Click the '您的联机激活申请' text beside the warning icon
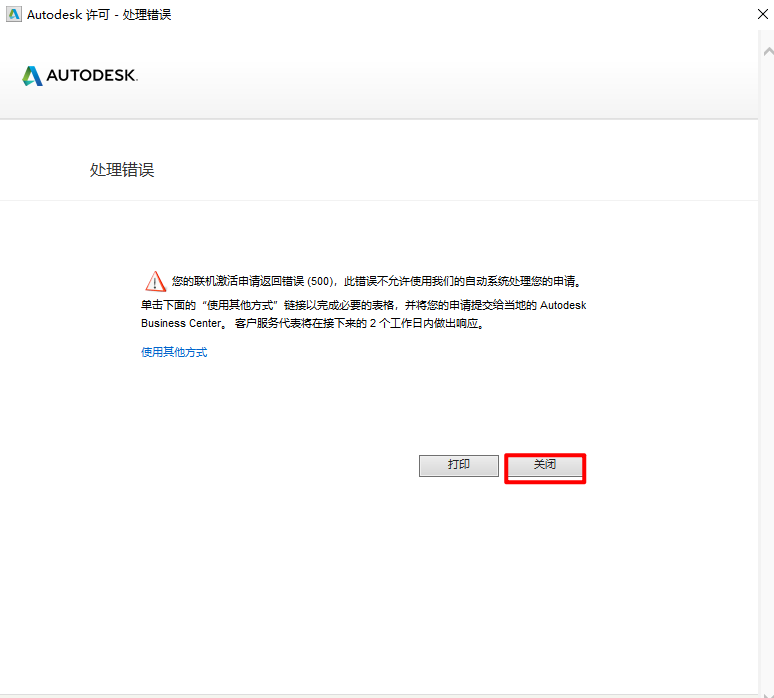This screenshot has width=774, height=698. pyautogui.click(x=213, y=282)
